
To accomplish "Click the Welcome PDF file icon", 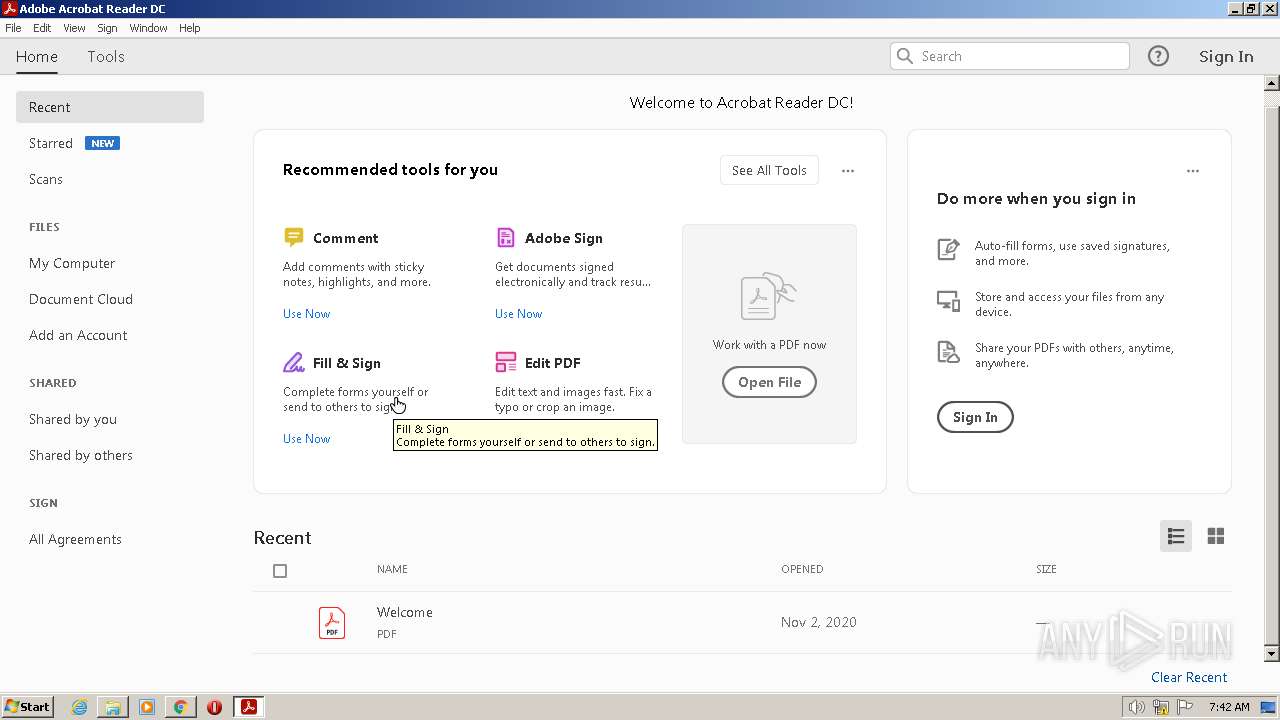I will click(332, 622).
